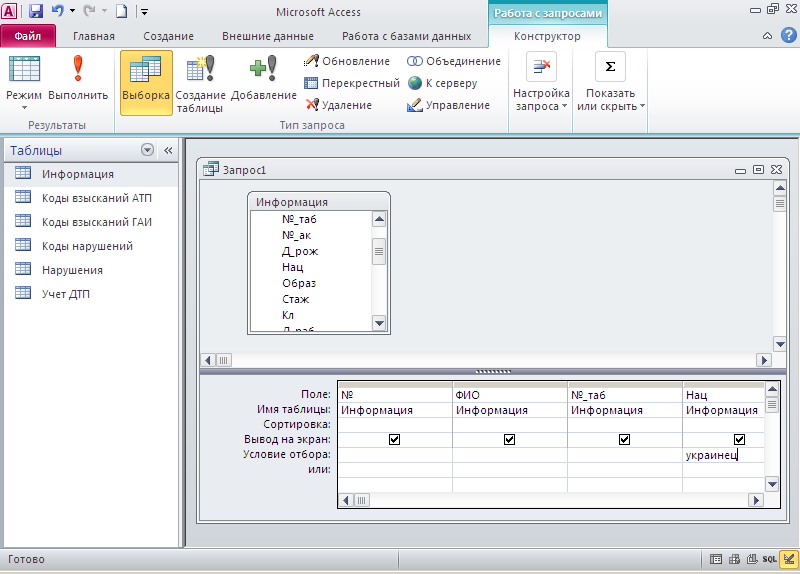Select the Д_рож field in Информация list
The width and height of the screenshot is (800, 574).
click(x=300, y=251)
